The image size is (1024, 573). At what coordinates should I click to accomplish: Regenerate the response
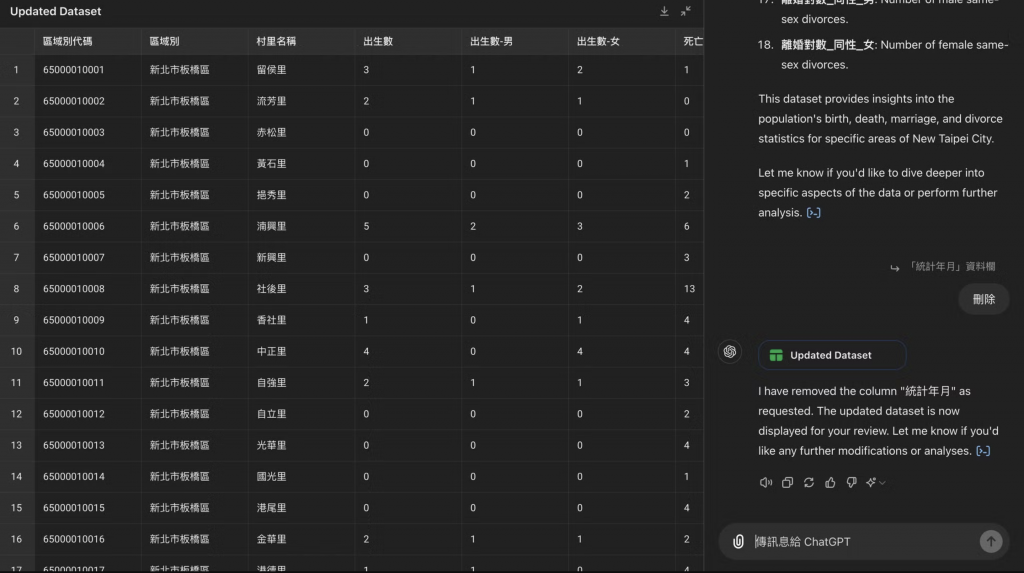[x=808, y=482]
